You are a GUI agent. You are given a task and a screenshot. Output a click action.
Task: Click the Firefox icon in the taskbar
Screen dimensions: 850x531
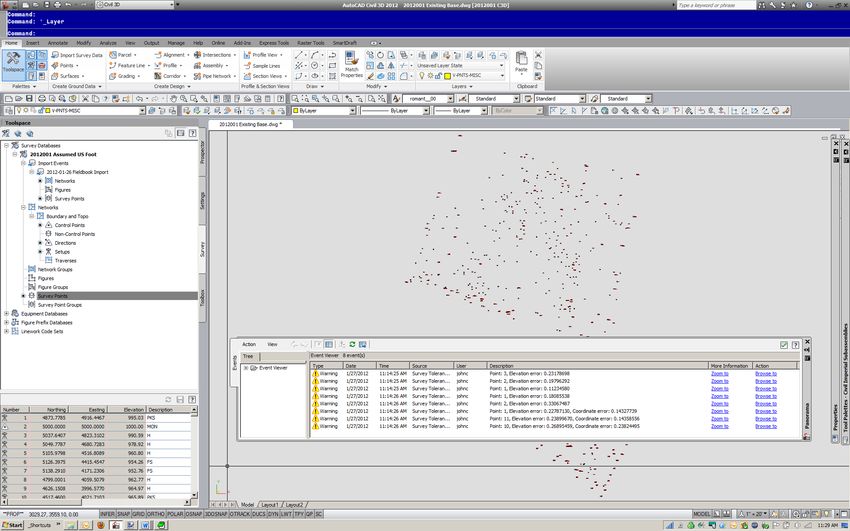(100, 525)
